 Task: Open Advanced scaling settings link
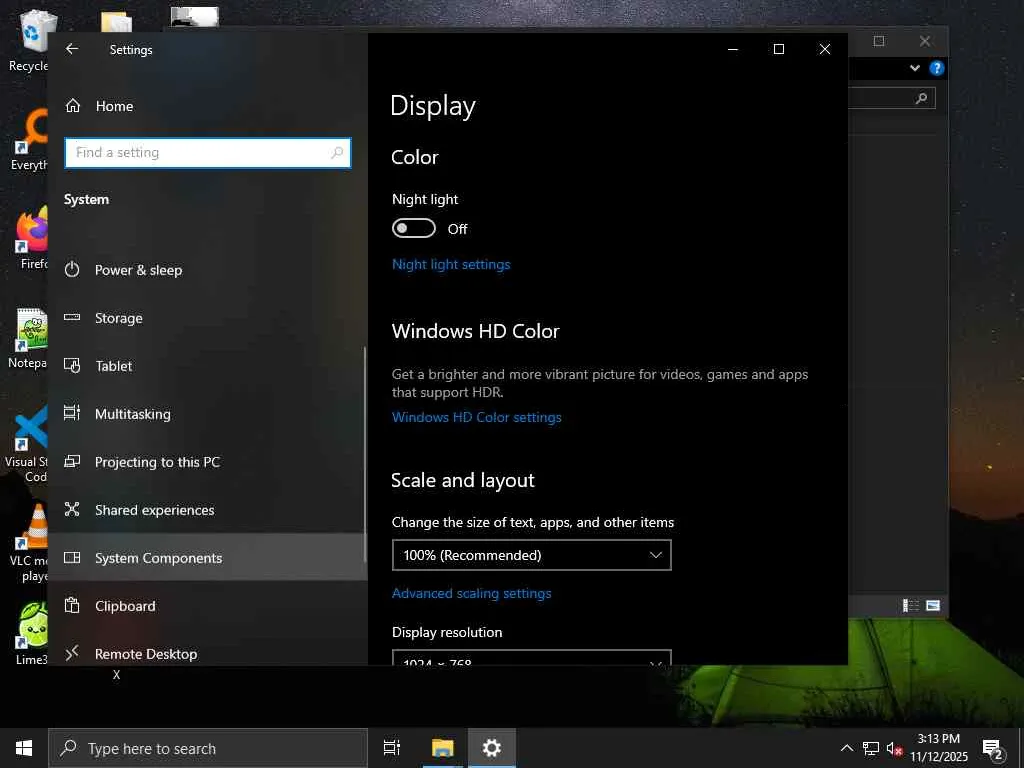click(x=471, y=593)
